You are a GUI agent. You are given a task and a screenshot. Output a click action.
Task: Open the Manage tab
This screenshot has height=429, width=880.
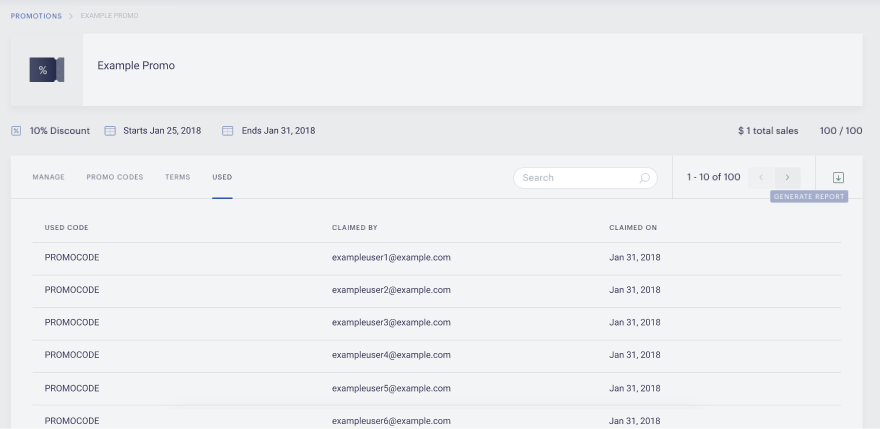(48, 177)
